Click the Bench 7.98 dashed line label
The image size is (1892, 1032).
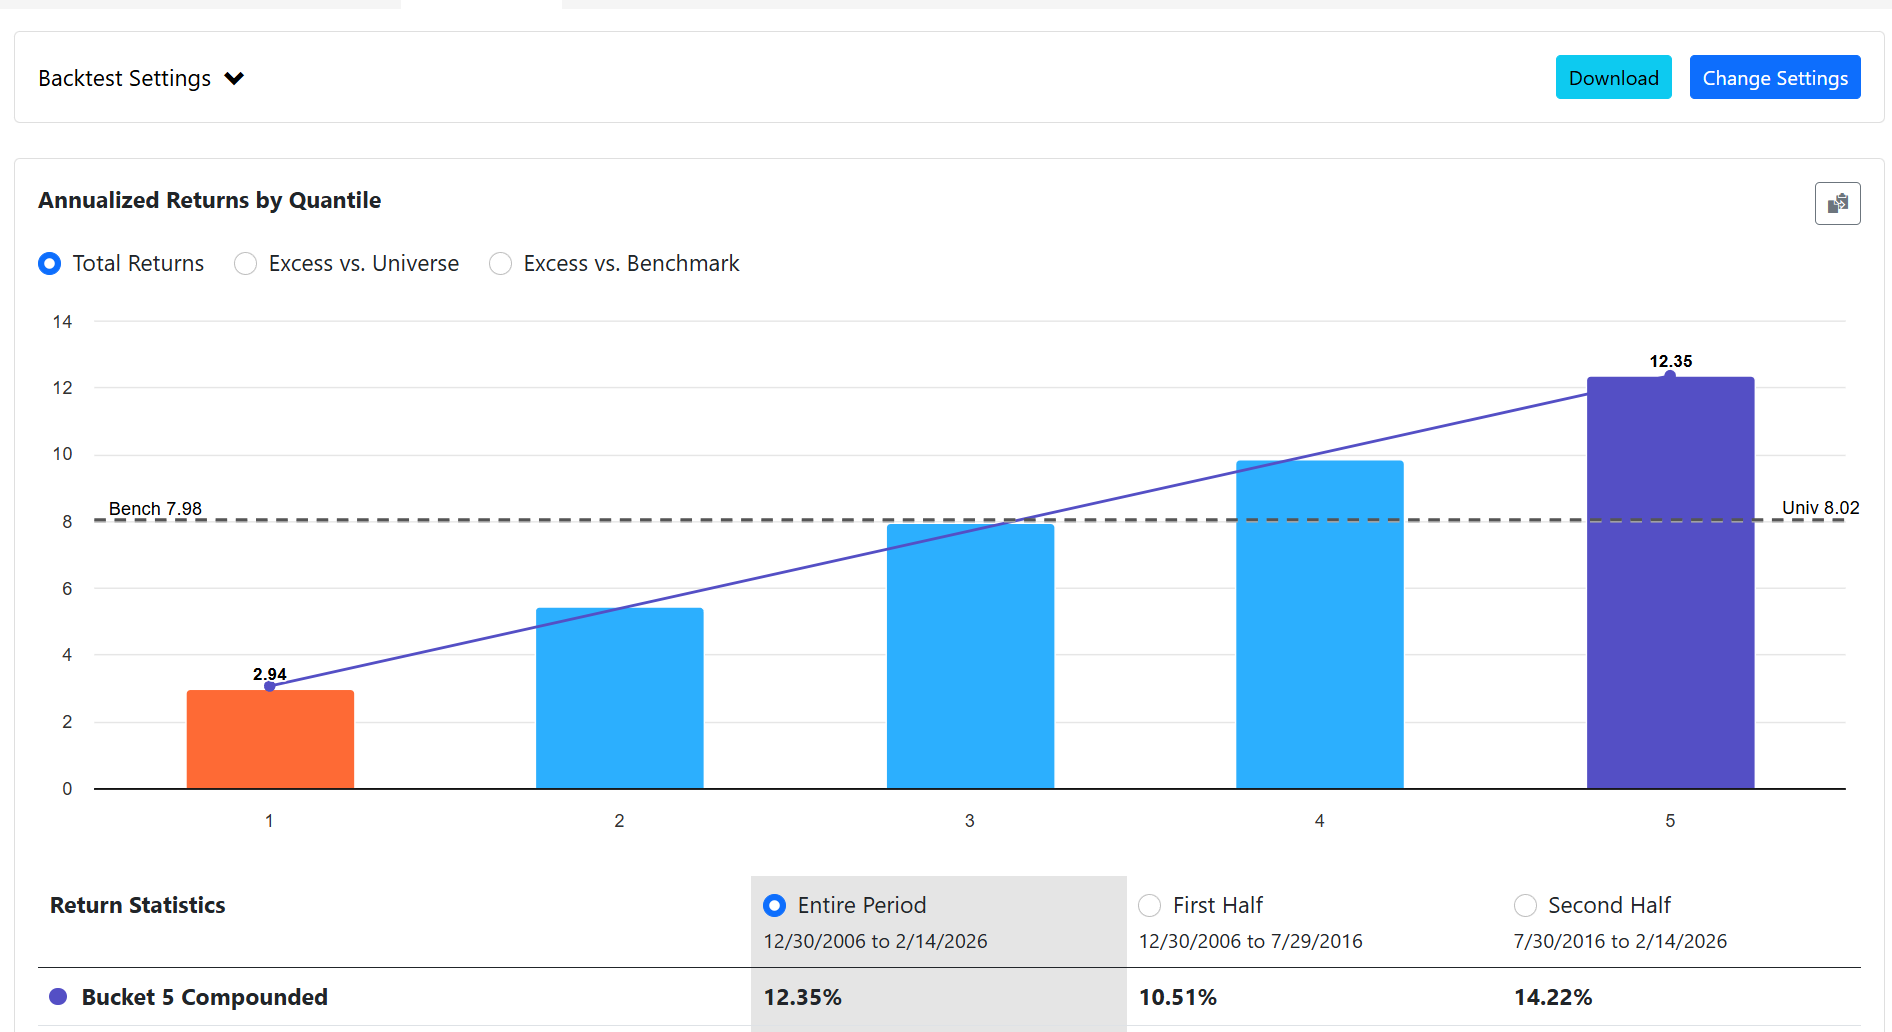[155, 509]
